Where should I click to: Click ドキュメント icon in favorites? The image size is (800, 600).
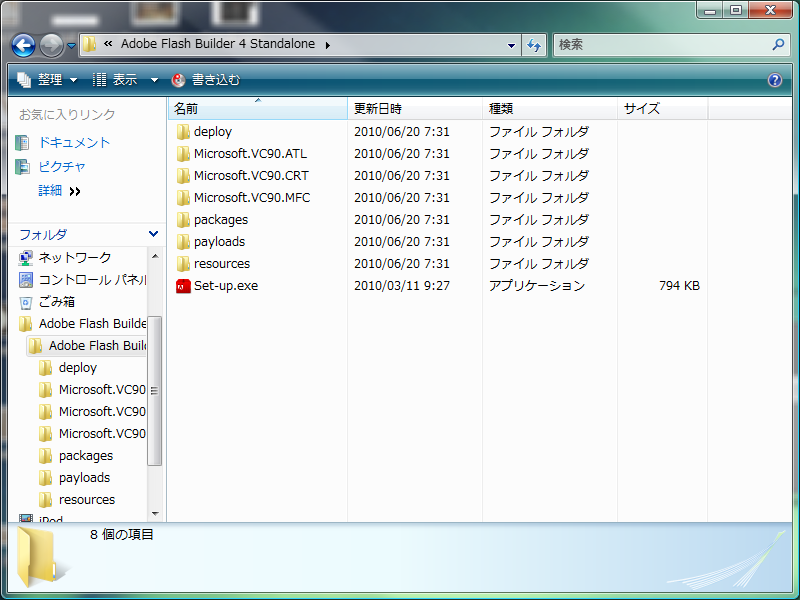click(22, 143)
